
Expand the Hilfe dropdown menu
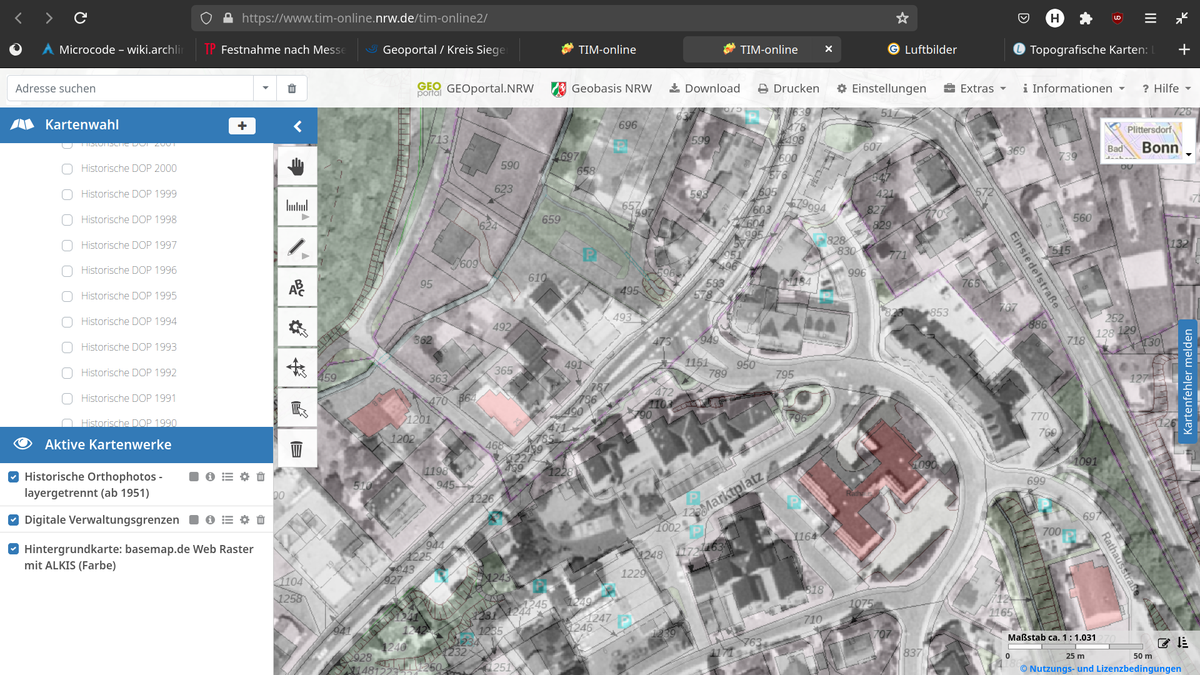click(x=1166, y=88)
